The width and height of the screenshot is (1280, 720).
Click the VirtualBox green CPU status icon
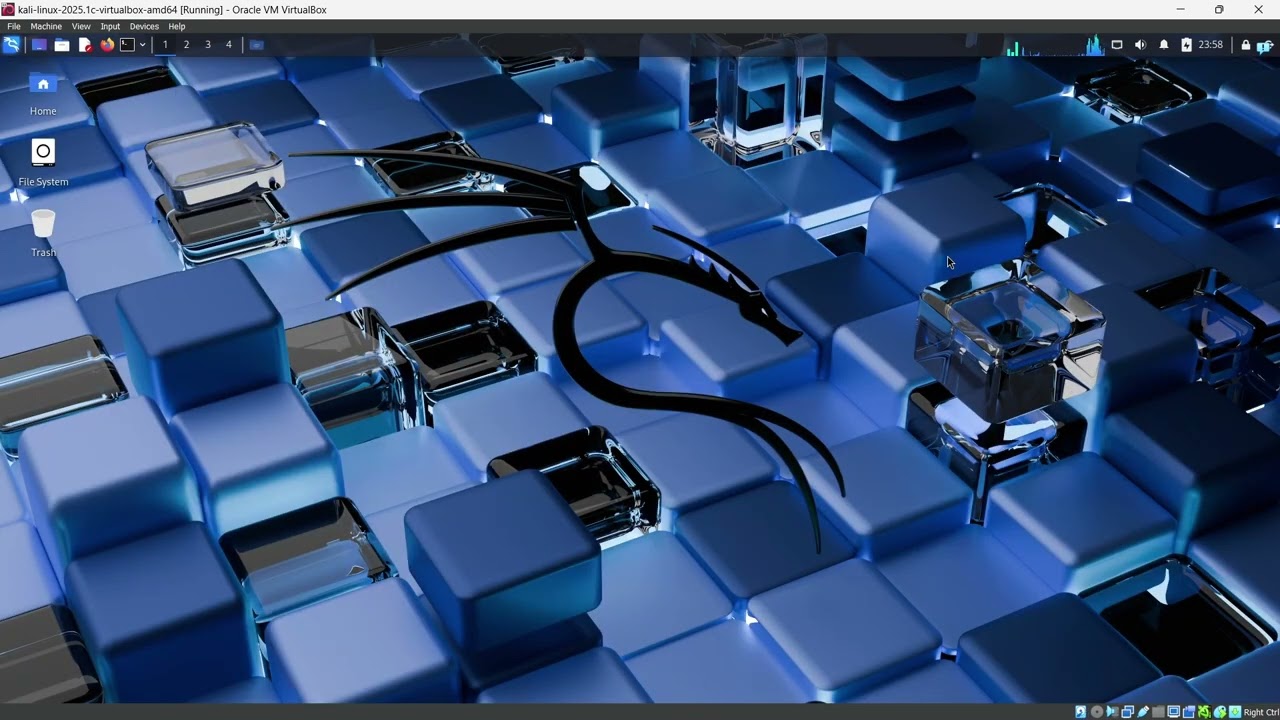click(1204, 712)
